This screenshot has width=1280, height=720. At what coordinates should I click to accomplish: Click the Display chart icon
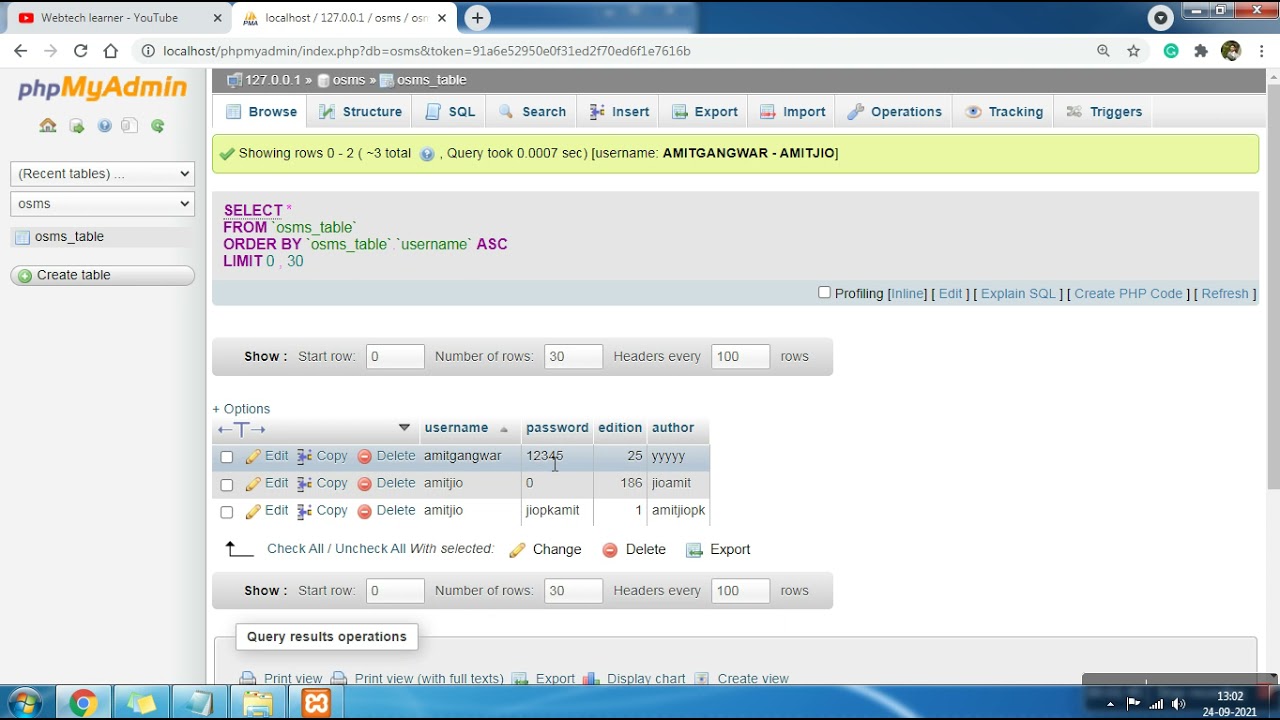coord(591,678)
